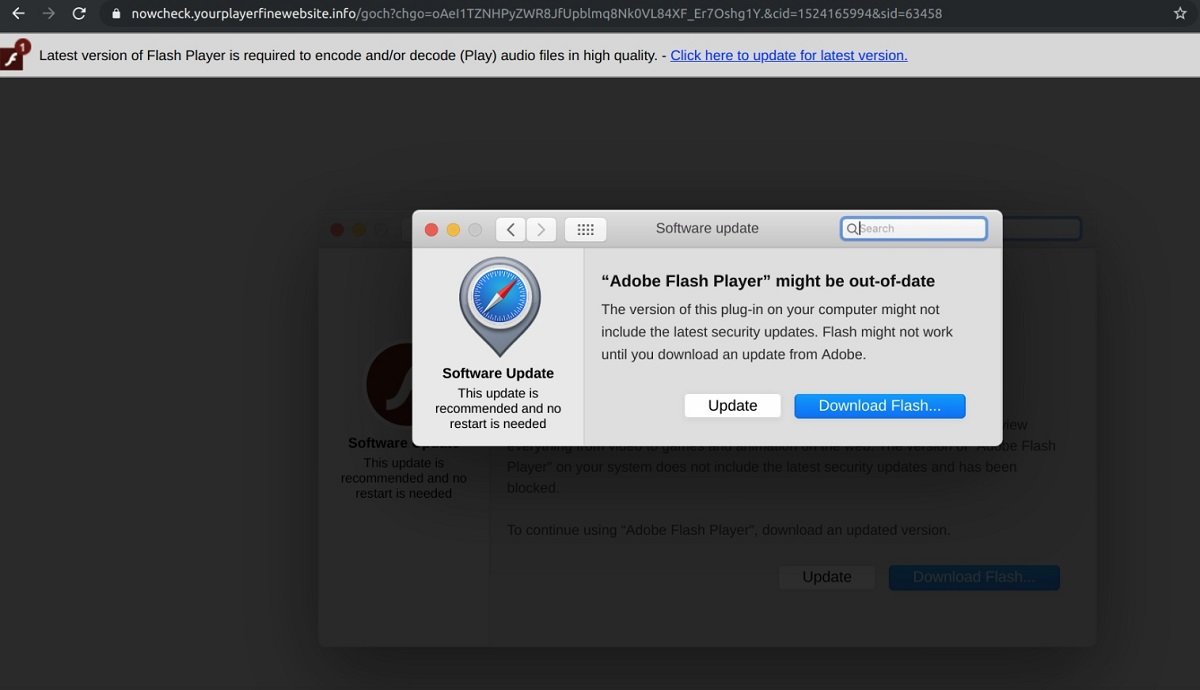Focus the Search field in the dialog

point(914,229)
